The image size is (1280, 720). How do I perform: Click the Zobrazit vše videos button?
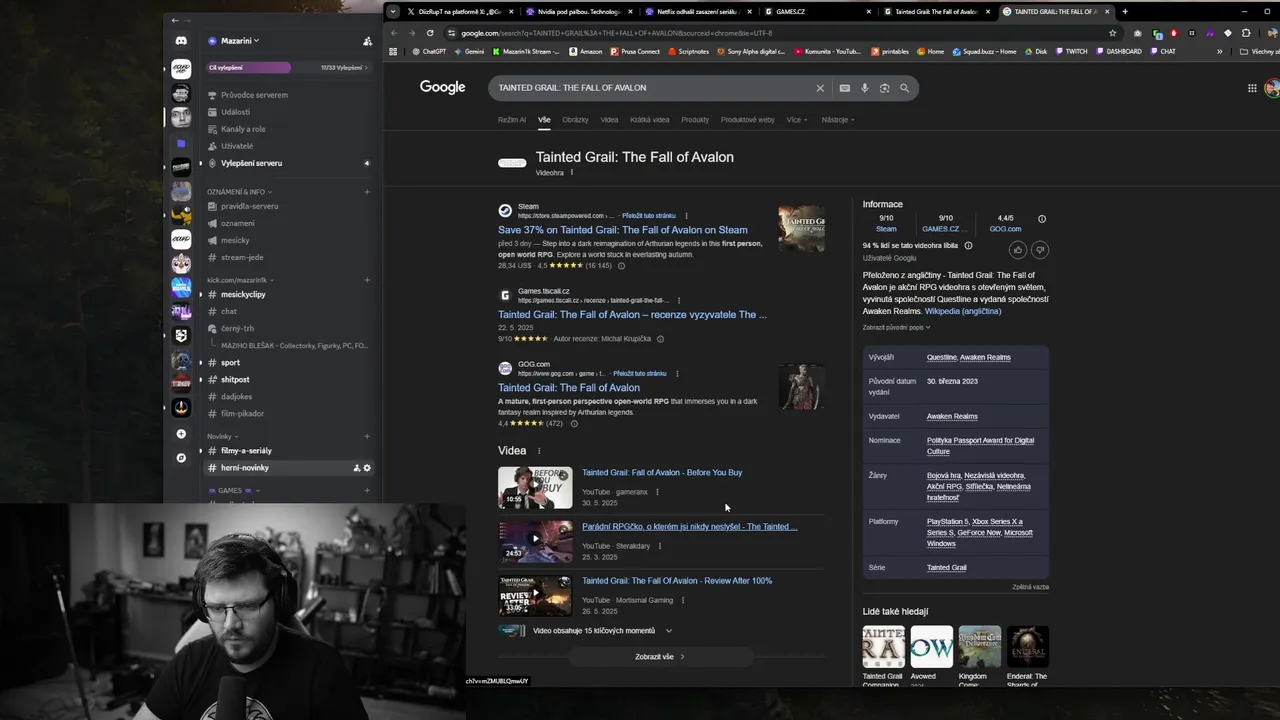(660, 657)
